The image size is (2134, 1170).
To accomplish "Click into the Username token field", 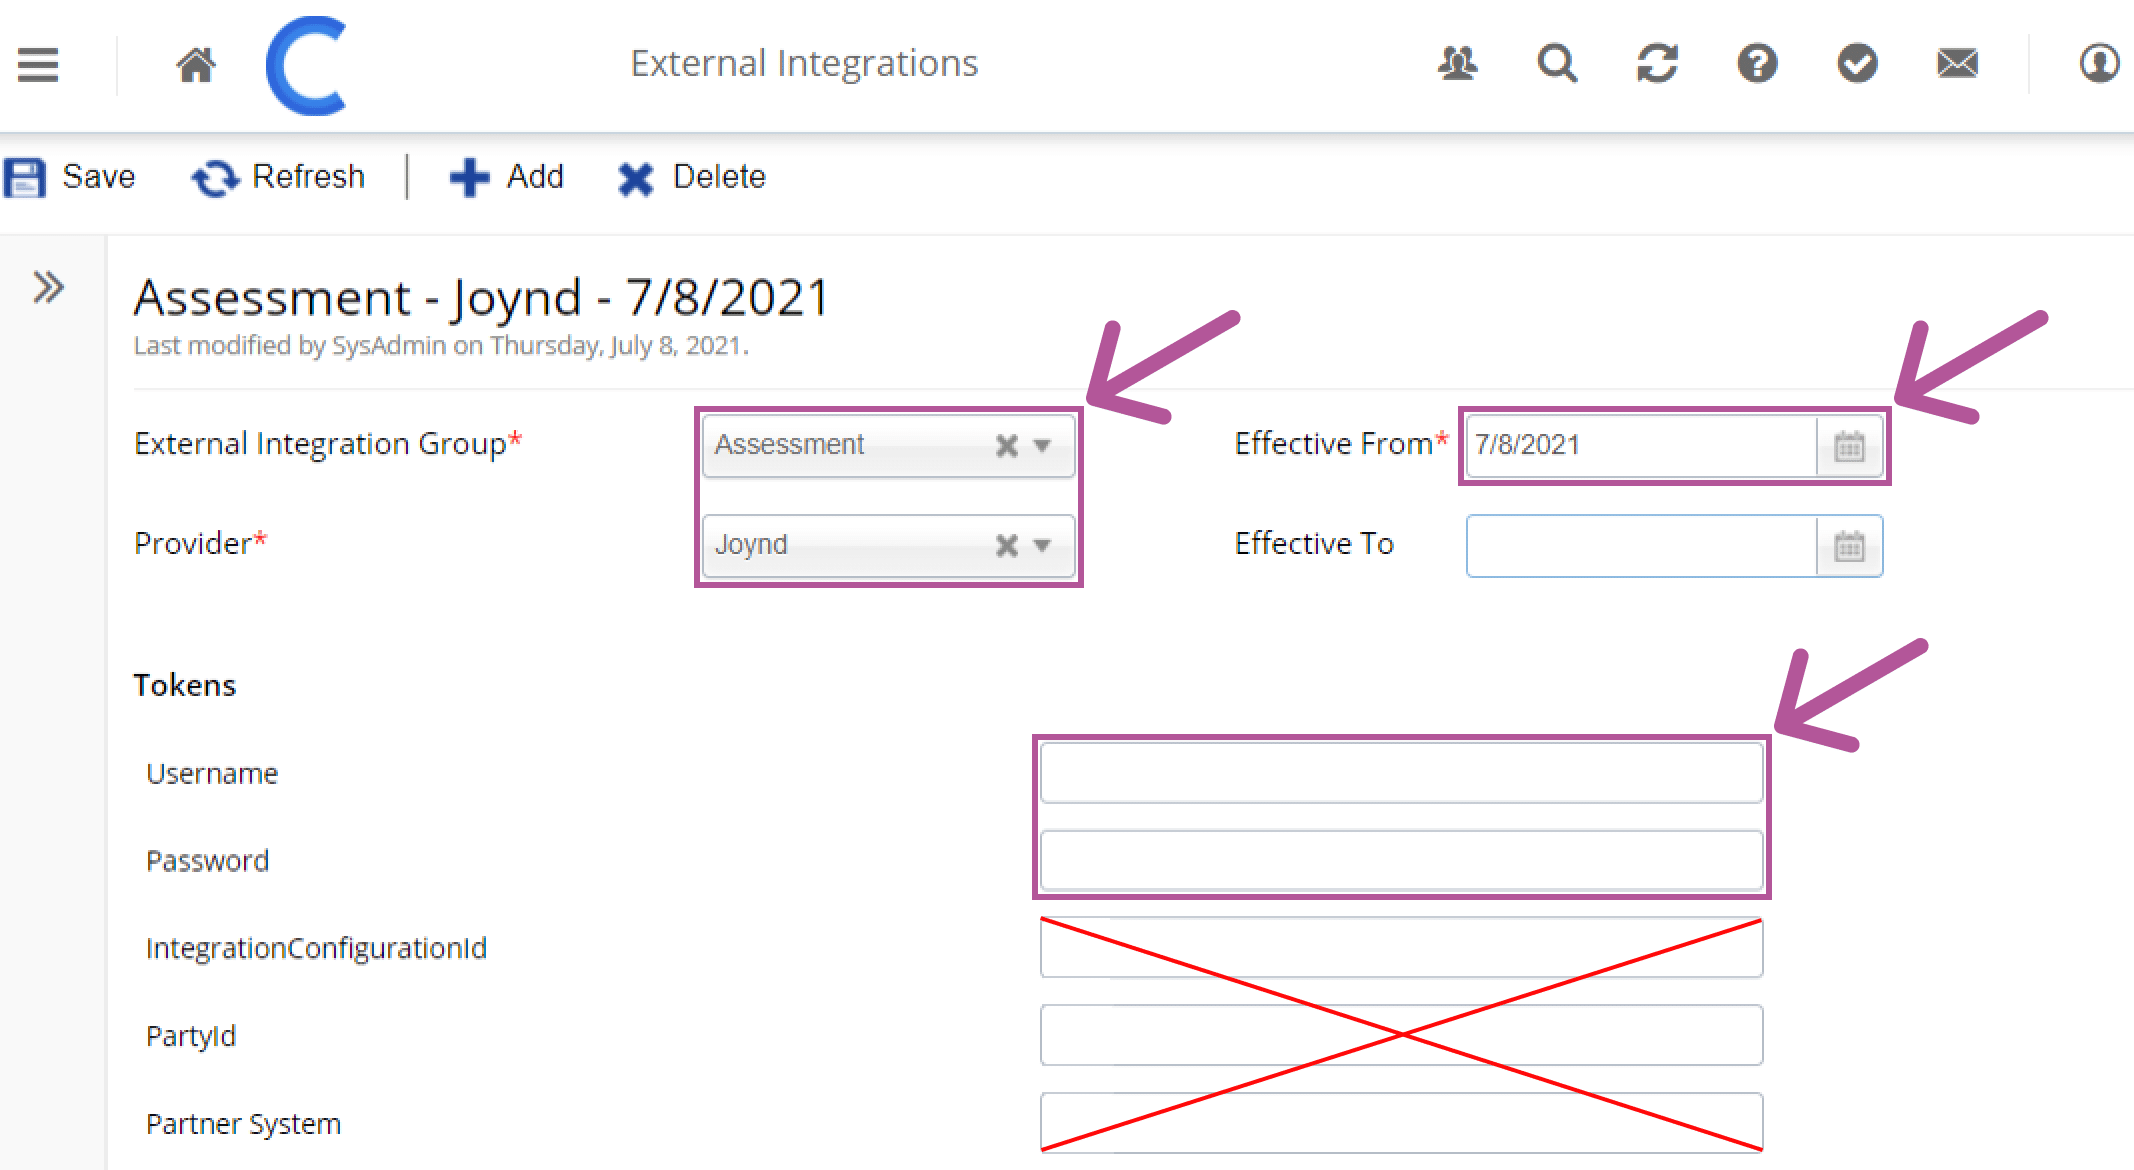I will coord(1401,773).
